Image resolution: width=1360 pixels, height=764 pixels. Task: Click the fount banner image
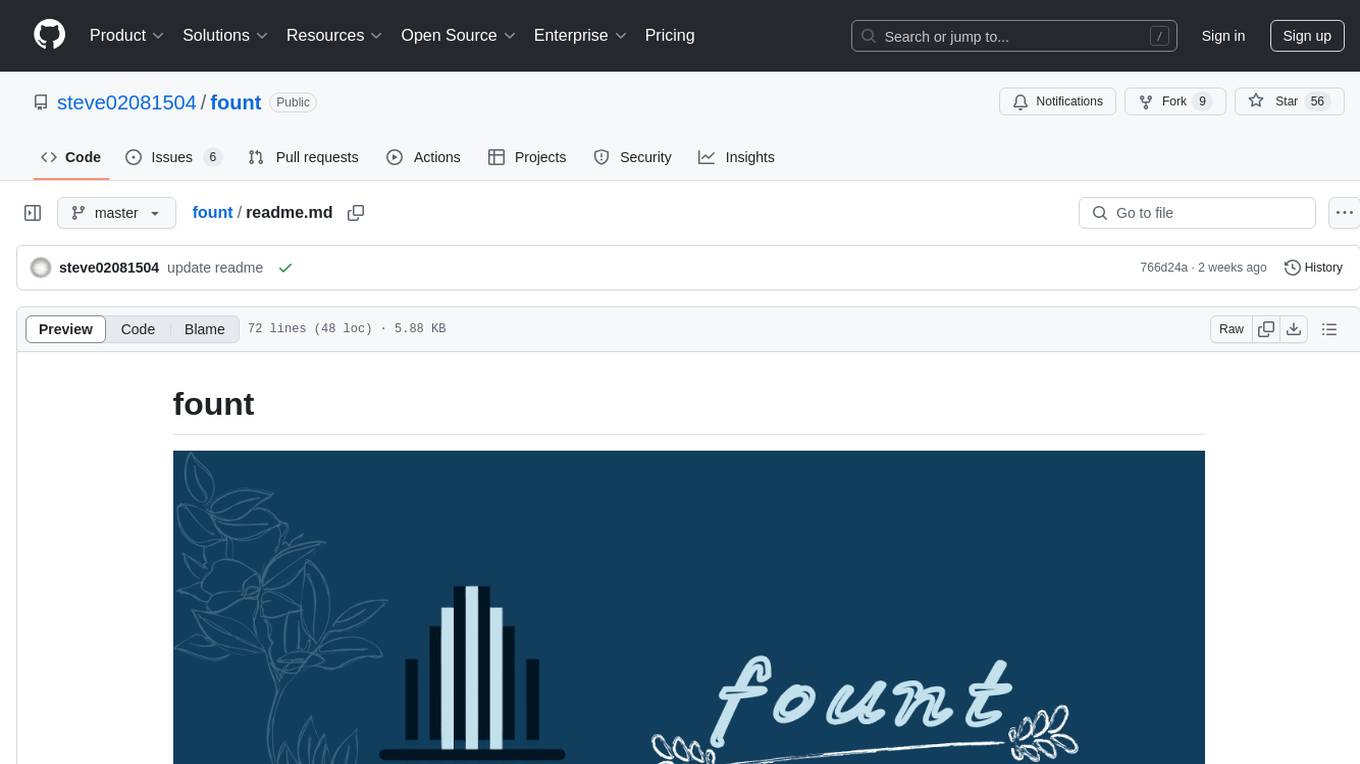coord(688,607)
